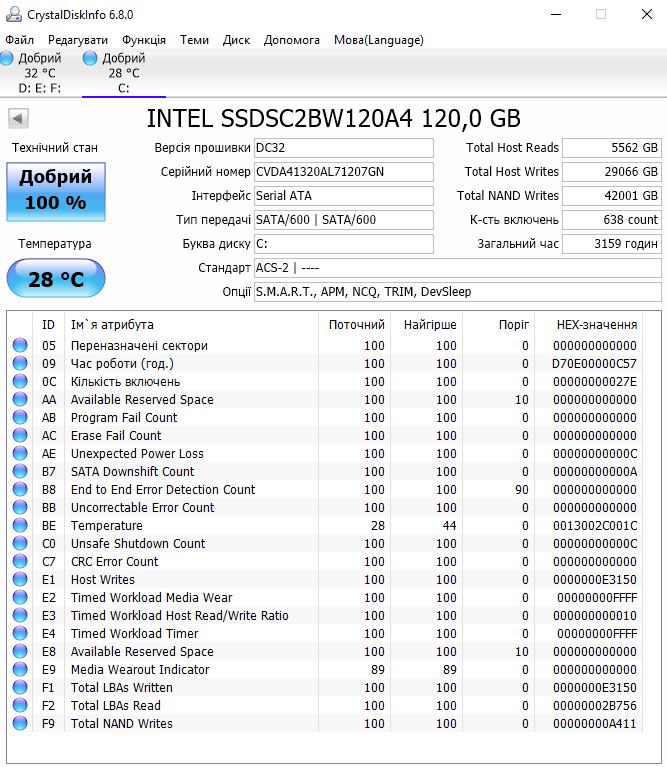The width and height of the screenshot is (667, 767).
Task: Click HEX value 0013002C001C
Action: (595, 525)
